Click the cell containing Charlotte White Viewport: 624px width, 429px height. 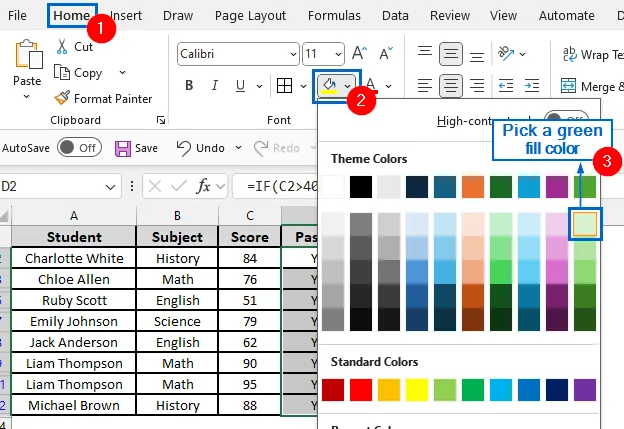(x=74, y=258)
